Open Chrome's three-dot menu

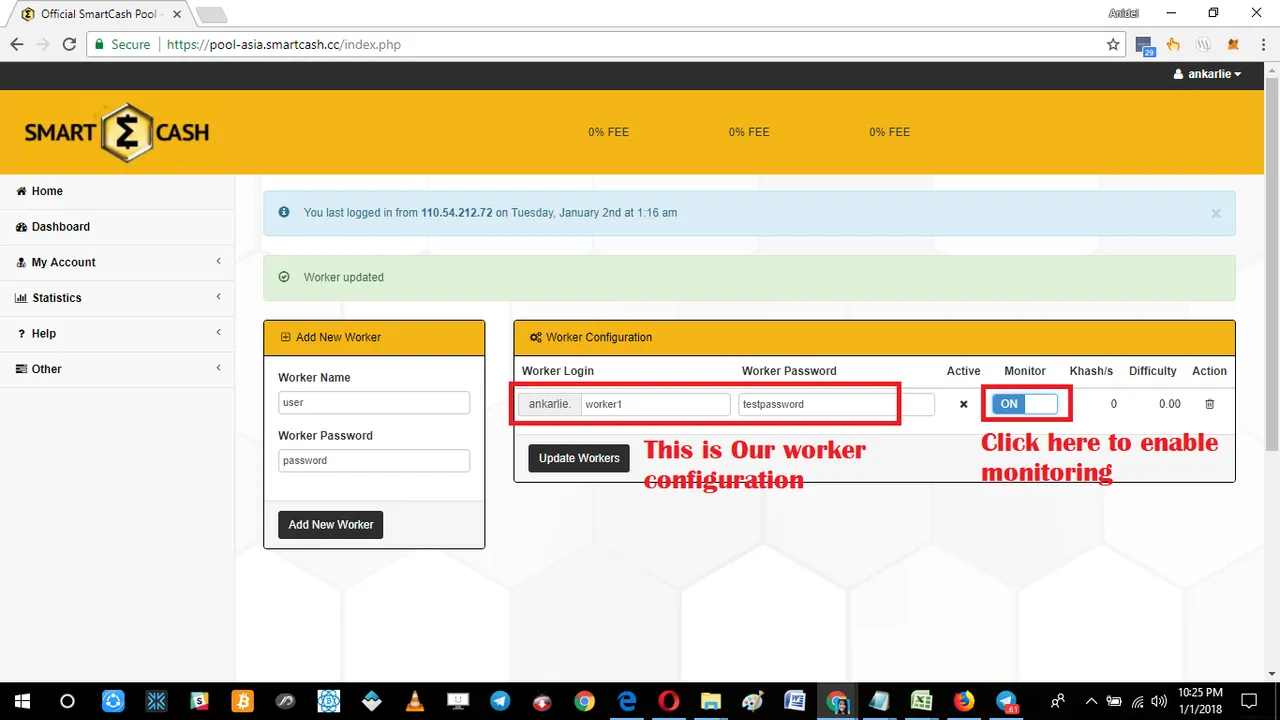tap(1262, 44)
